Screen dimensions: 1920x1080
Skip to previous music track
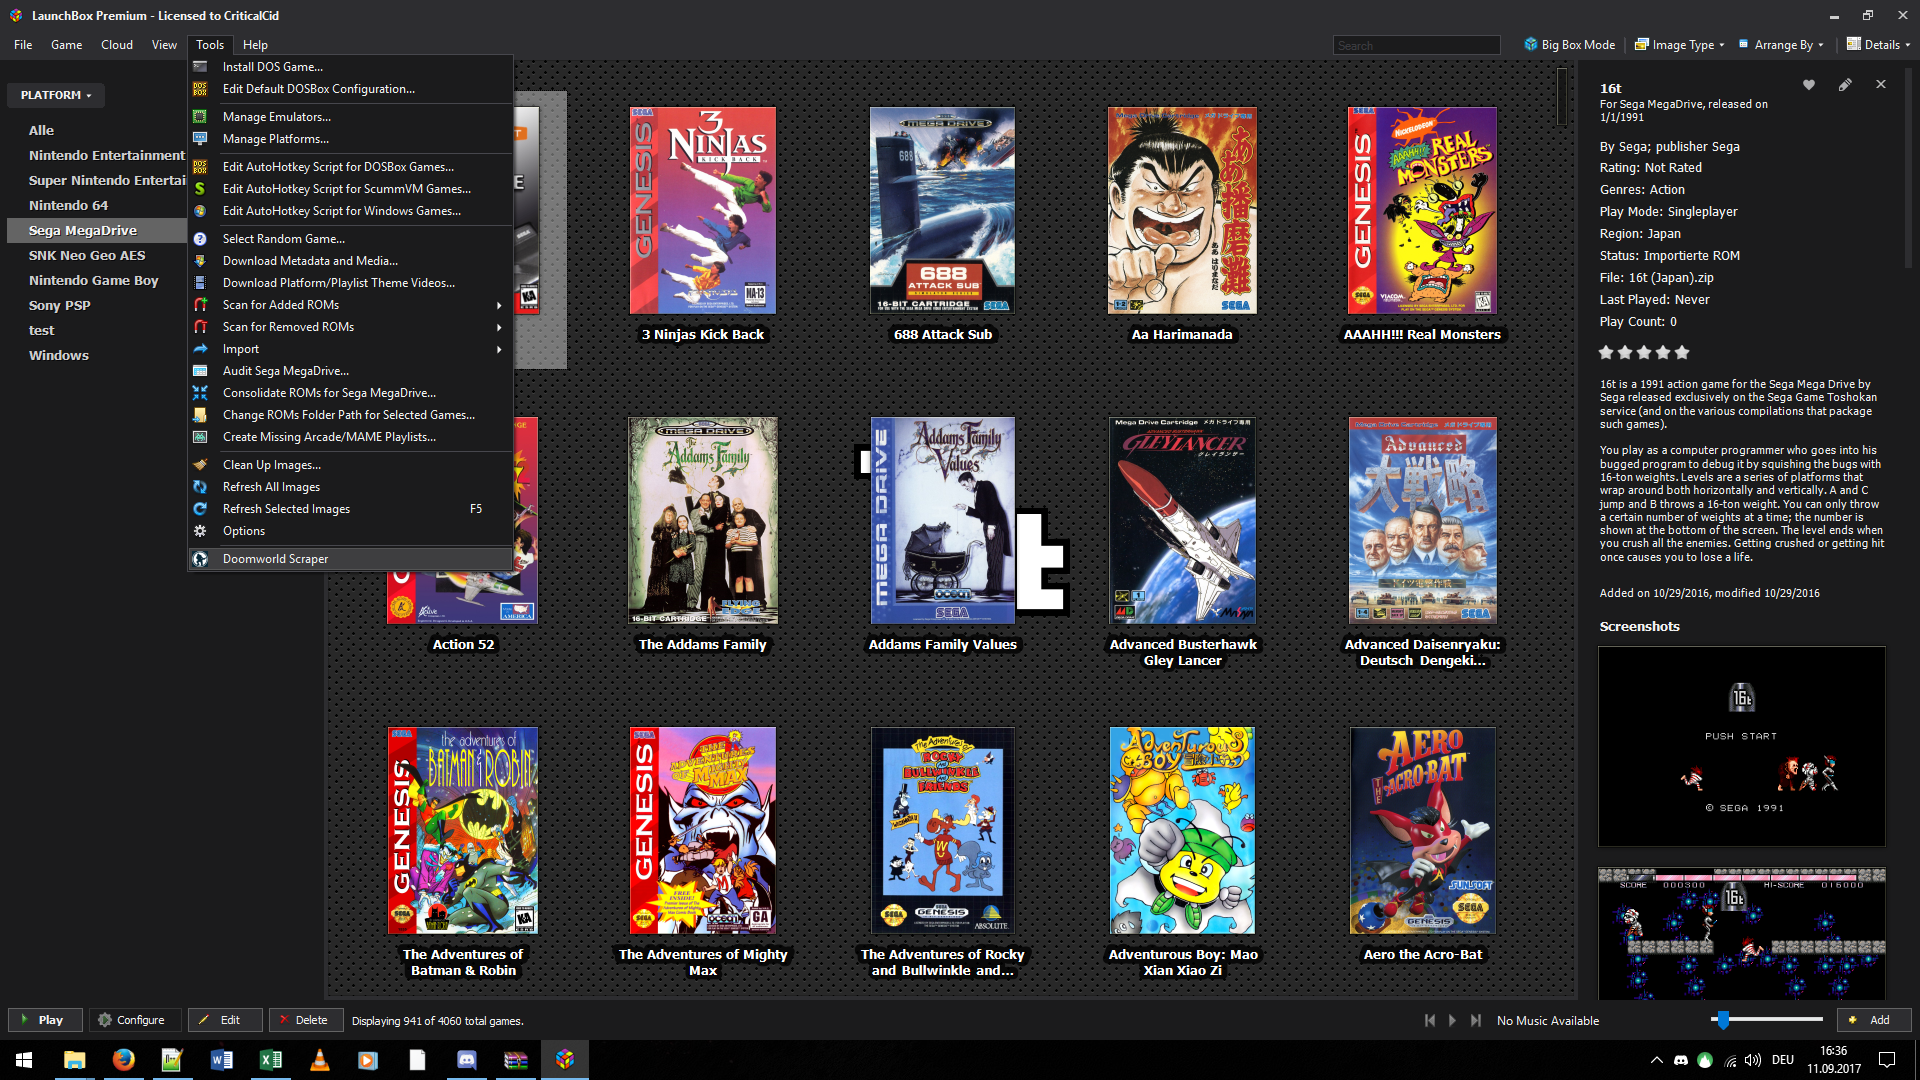[1430, 1020]
